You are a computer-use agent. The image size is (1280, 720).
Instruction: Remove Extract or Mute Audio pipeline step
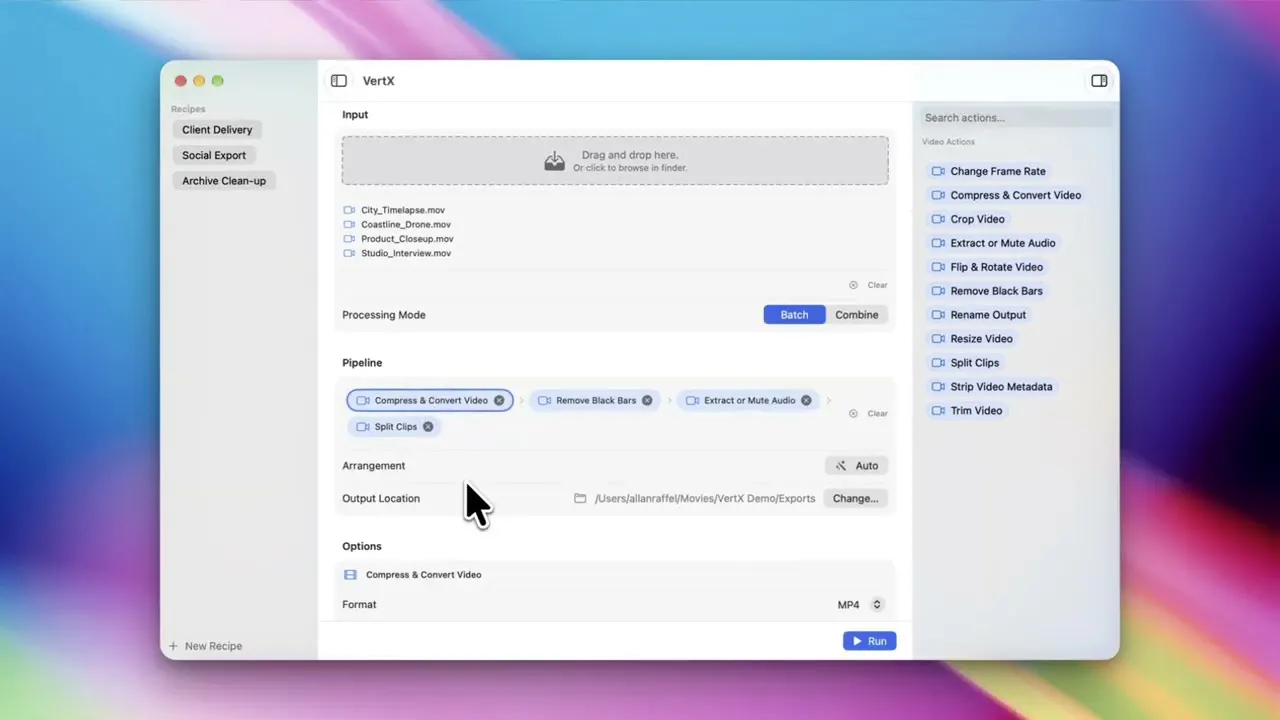(806, 401)
